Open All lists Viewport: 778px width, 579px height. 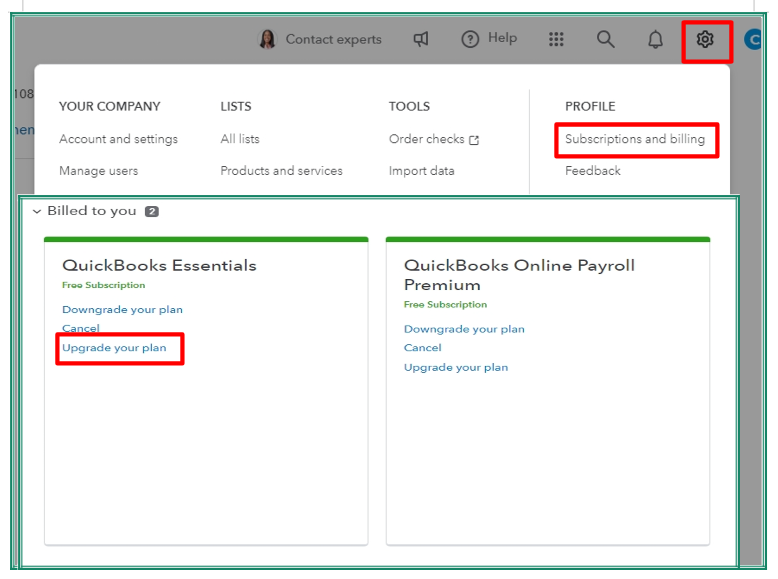pos(240,139)
